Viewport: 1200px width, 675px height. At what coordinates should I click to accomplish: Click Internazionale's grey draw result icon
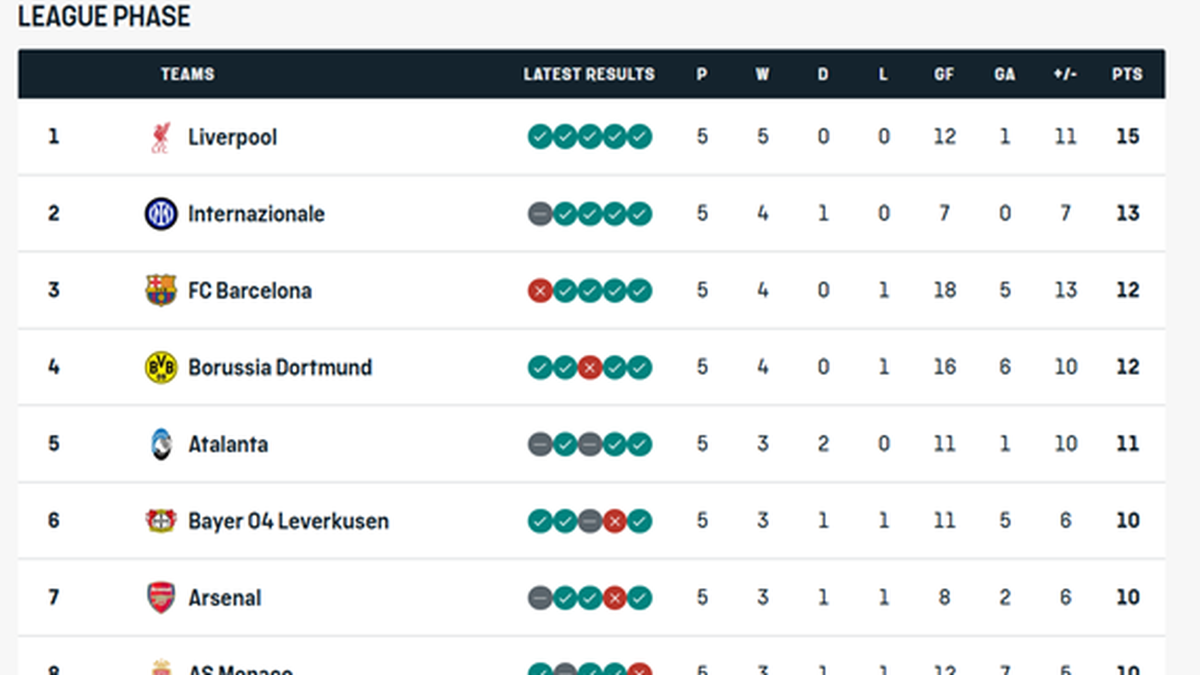(x=540, y=214)
